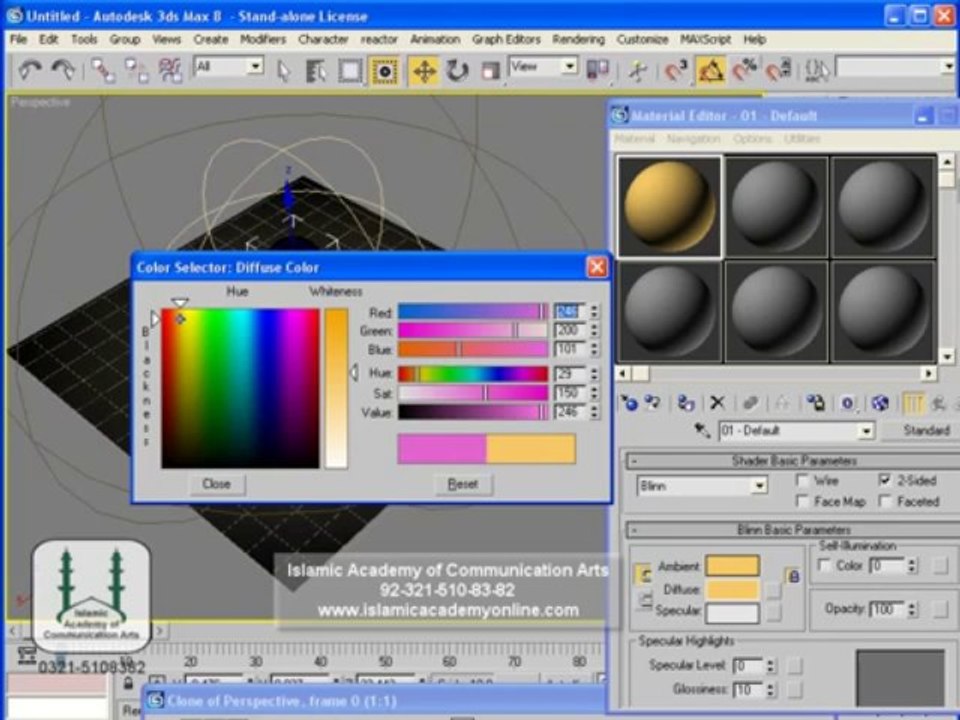Click the Opacity map button
Image resolution: width=960 pixels, height=720 pixels.
tap(940, 609)
